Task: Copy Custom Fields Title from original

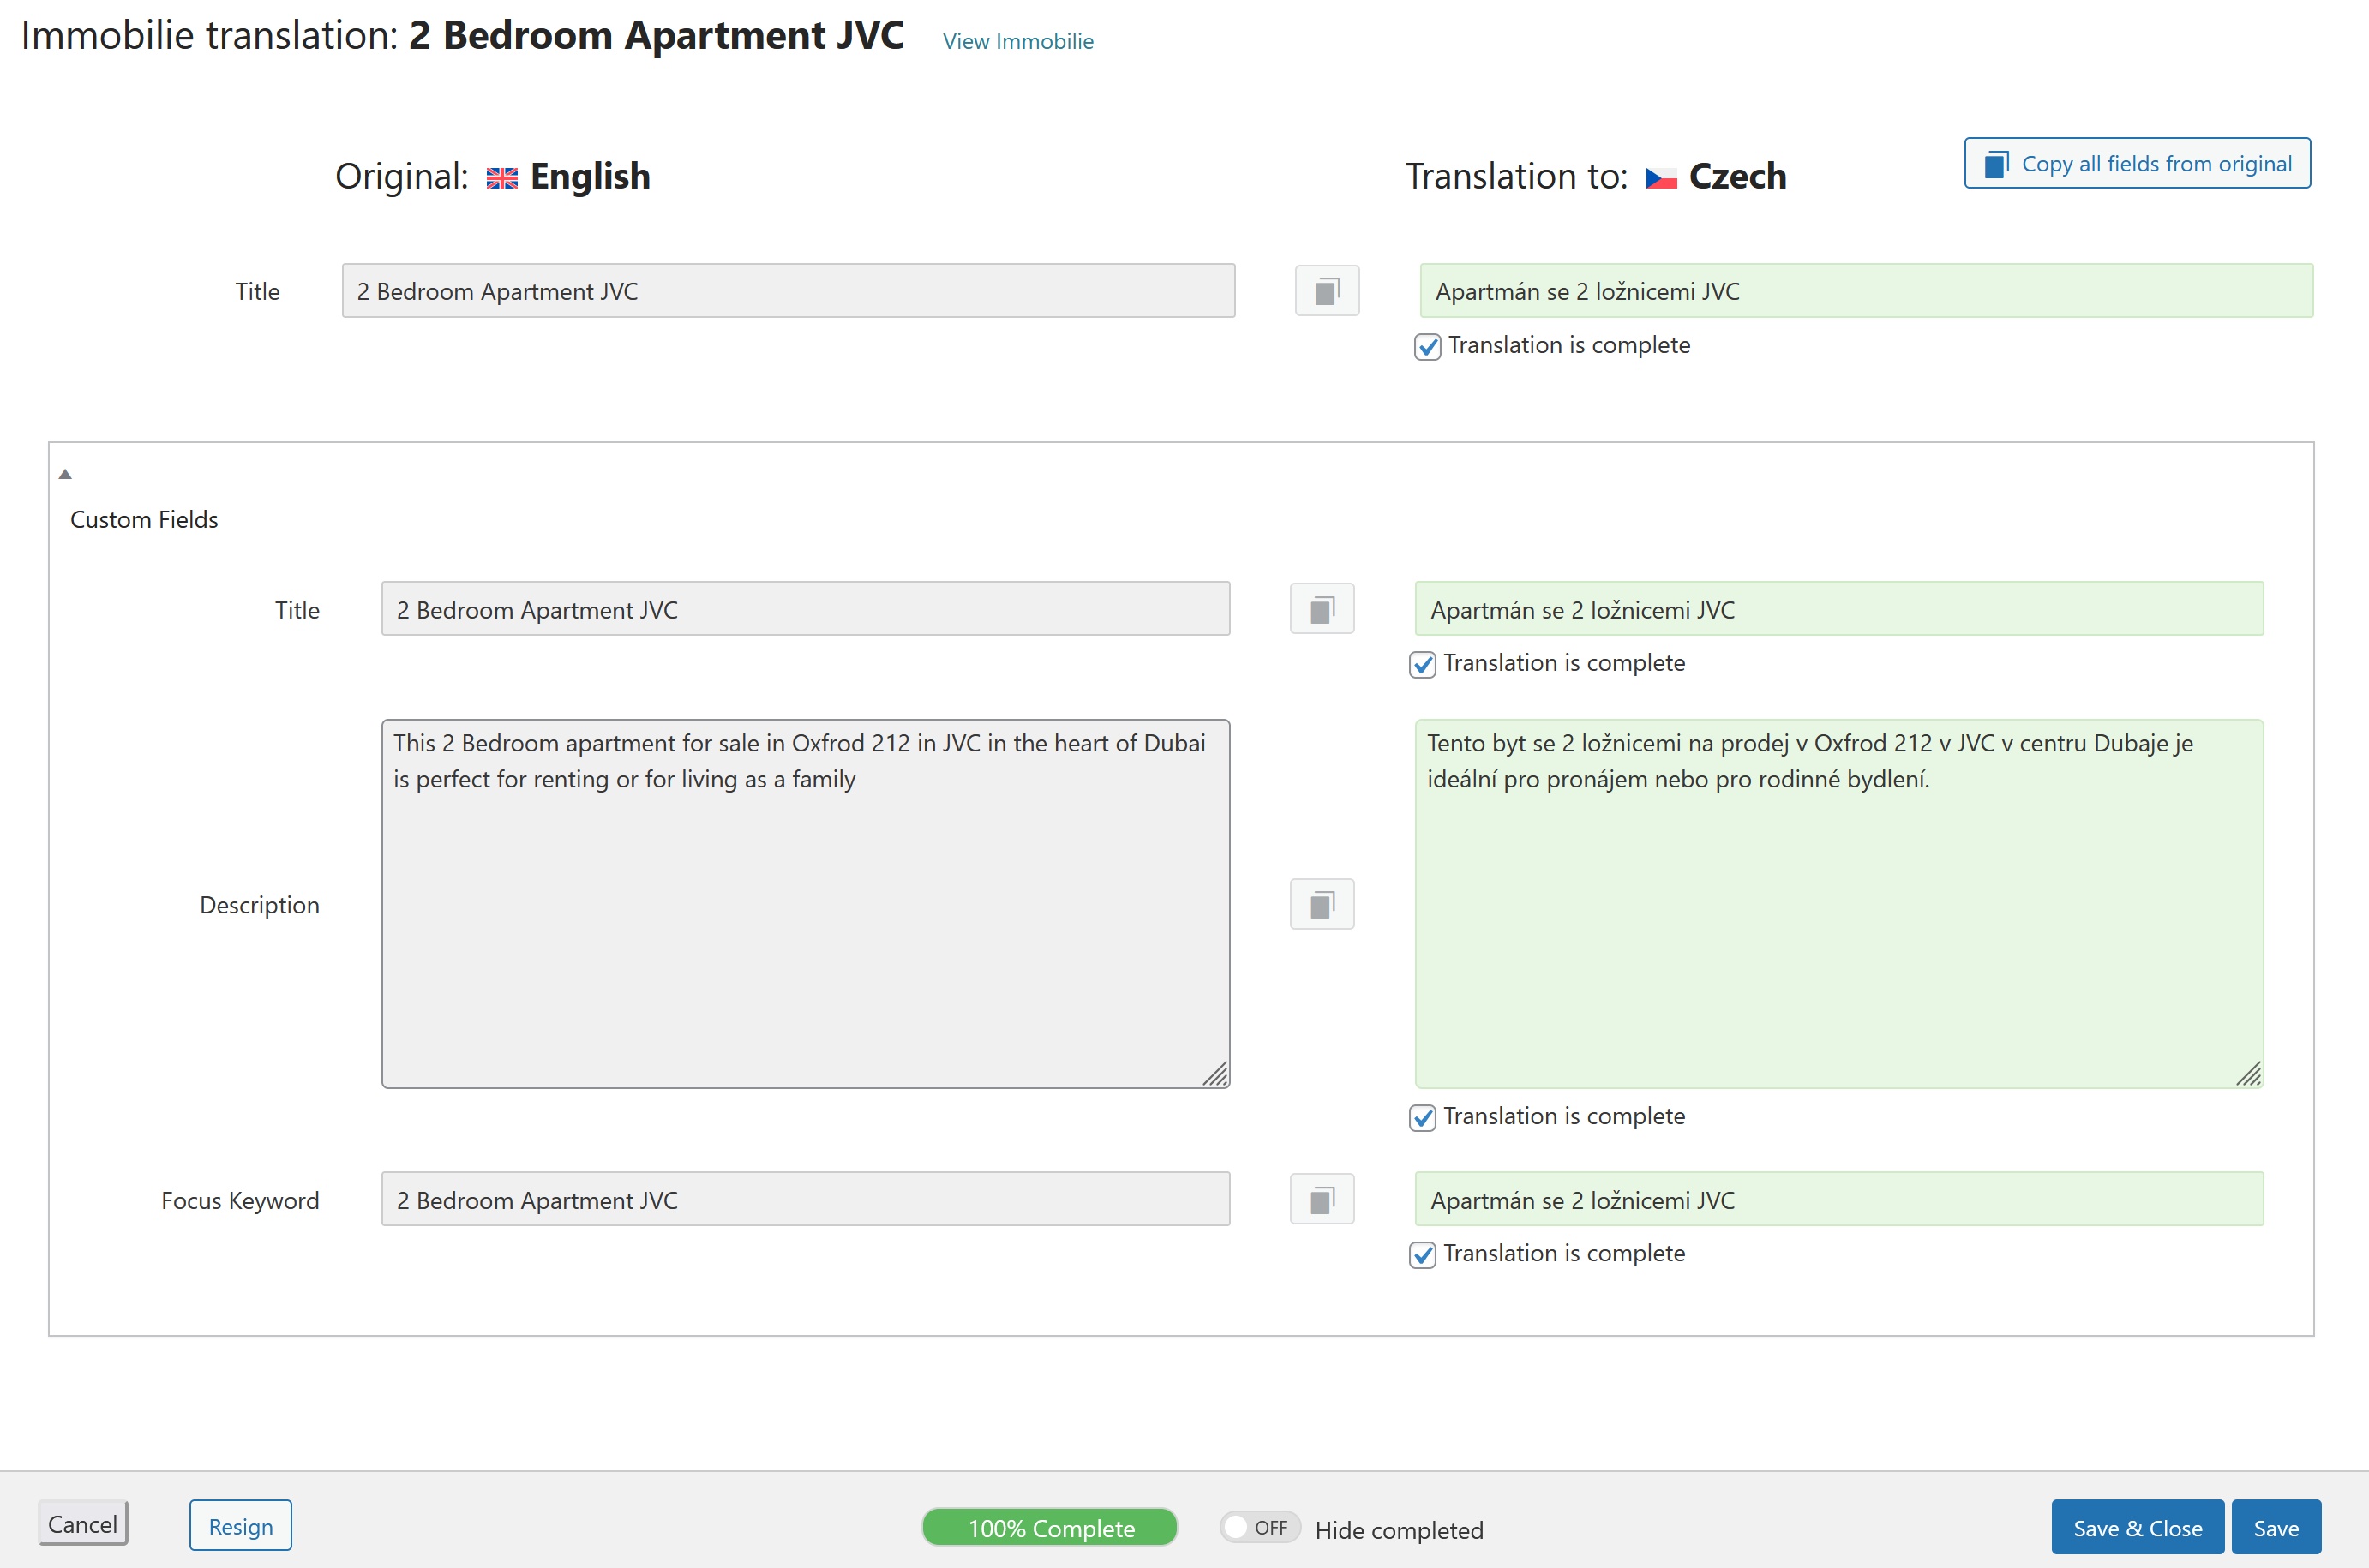Action: [x=1321, y=609]
